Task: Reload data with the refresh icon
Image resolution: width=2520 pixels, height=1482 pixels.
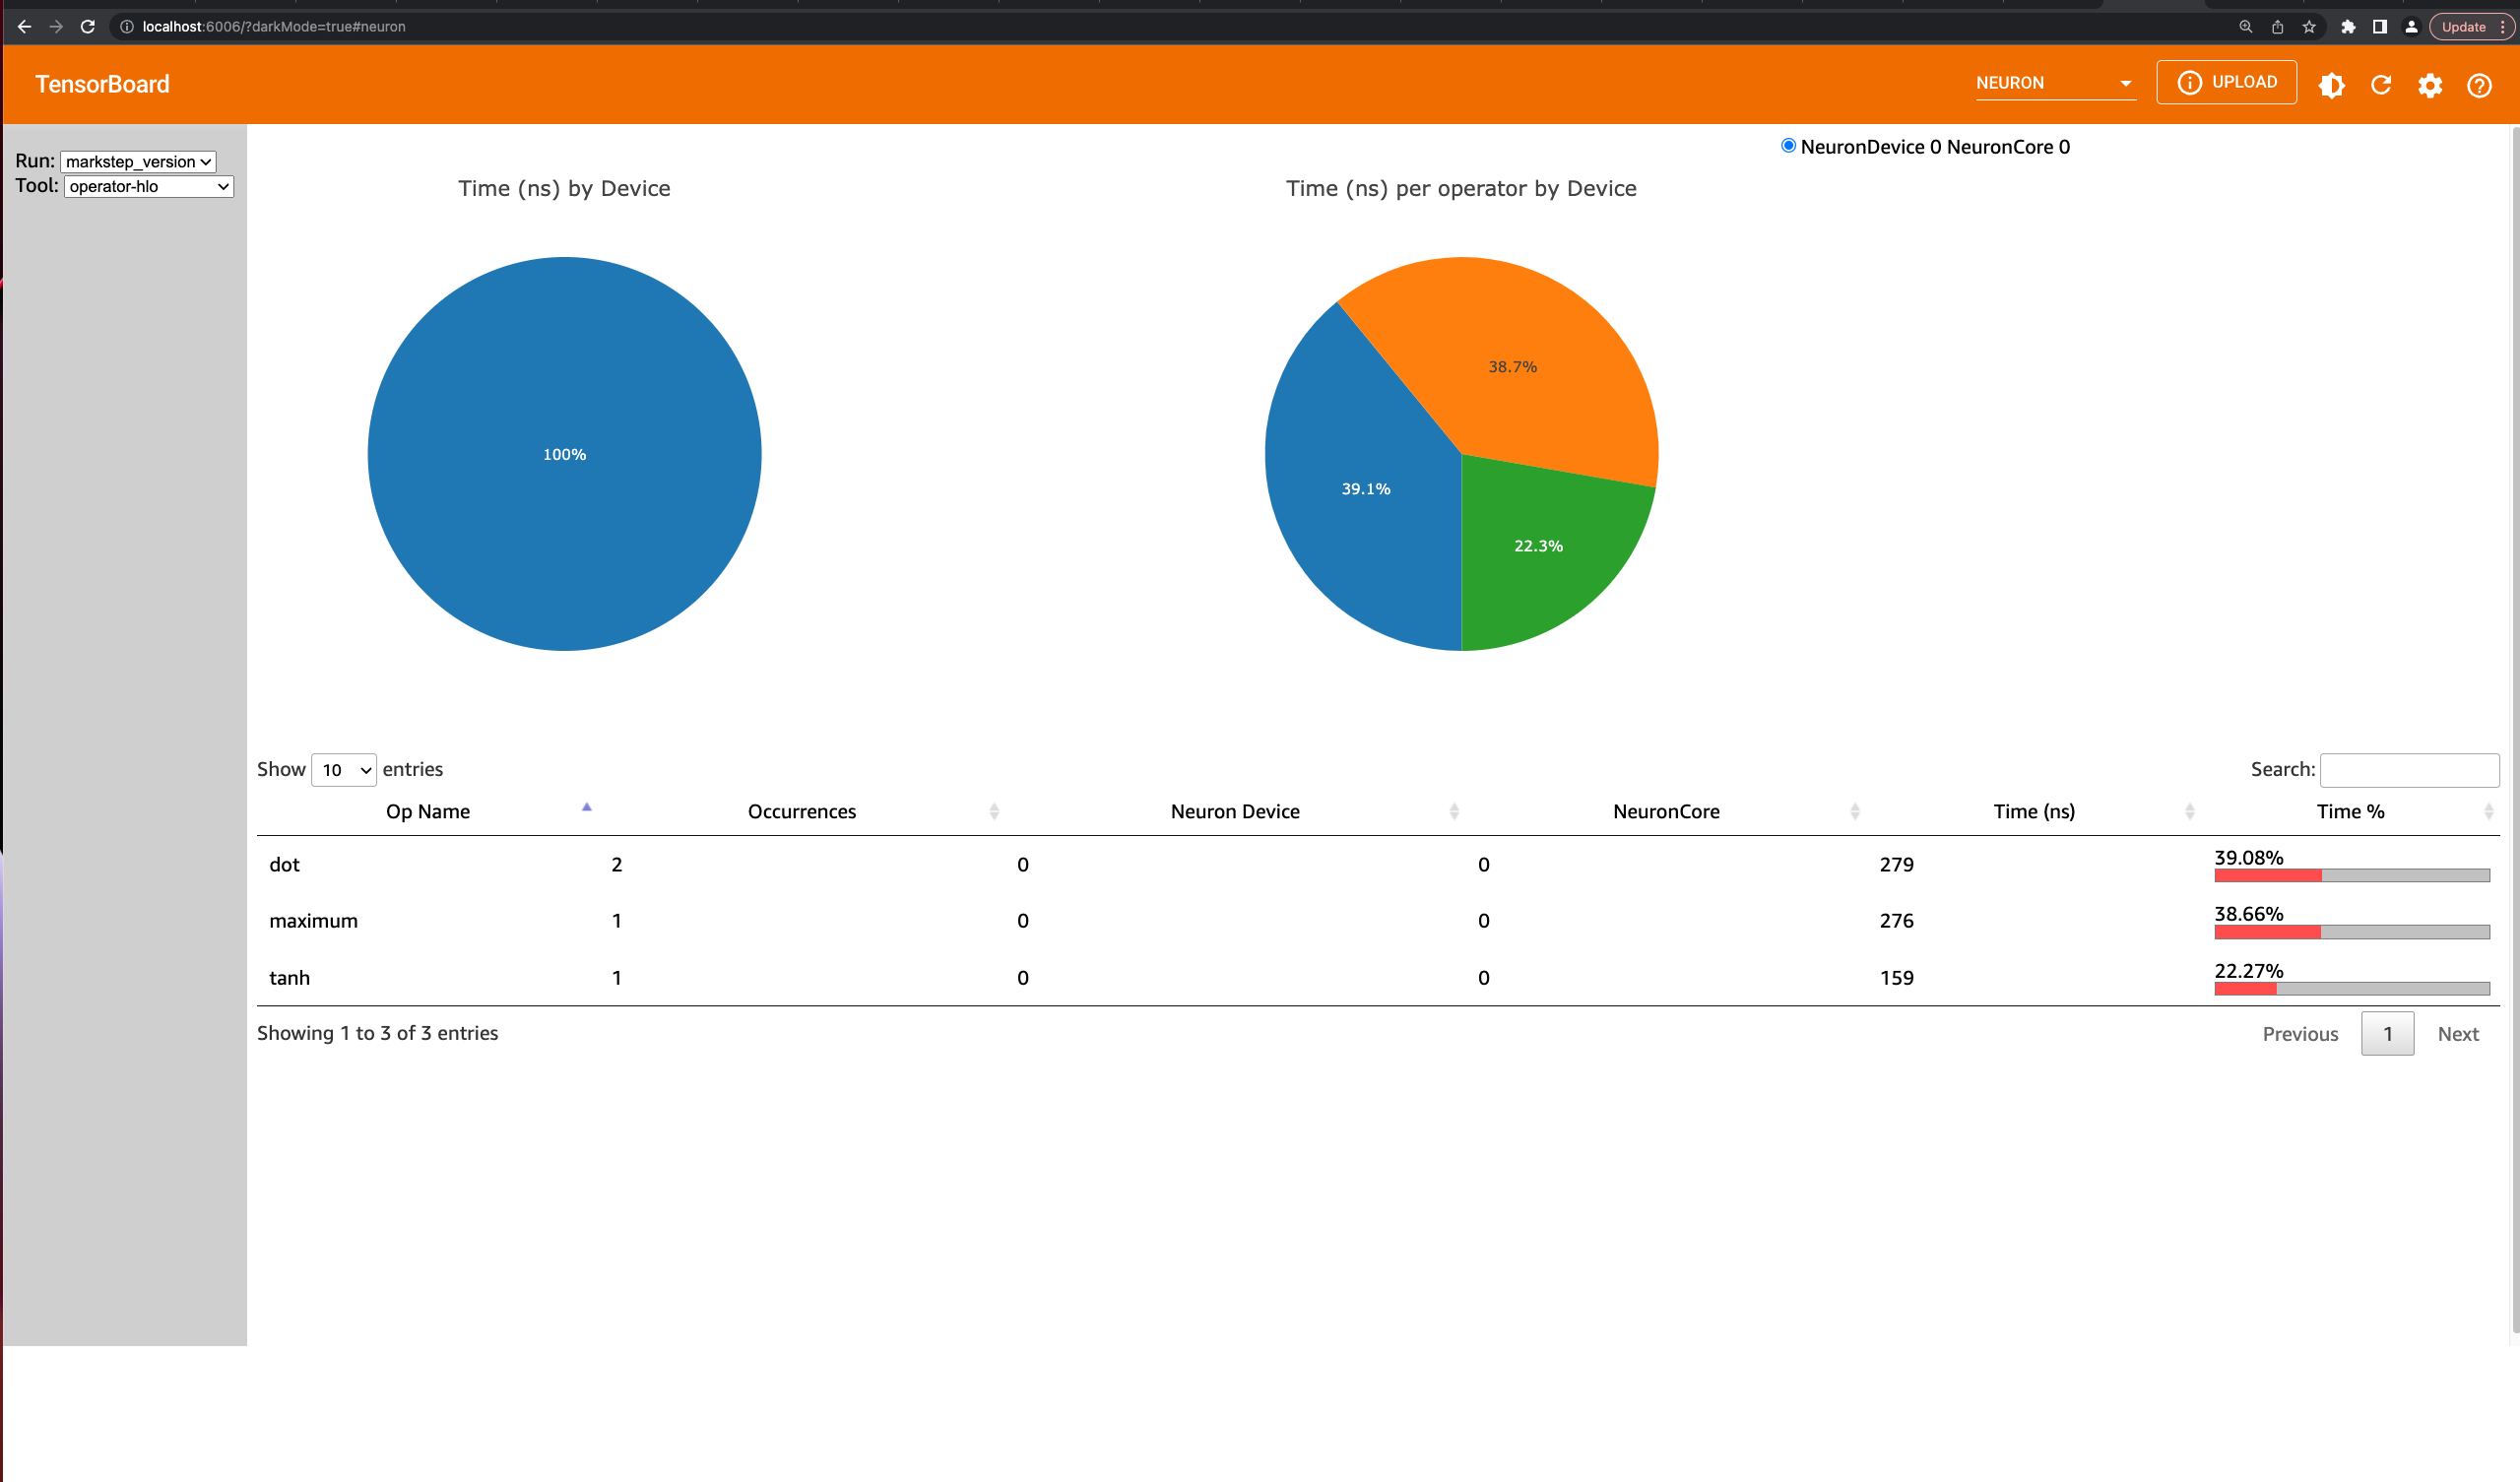Action: (2381, 85)
